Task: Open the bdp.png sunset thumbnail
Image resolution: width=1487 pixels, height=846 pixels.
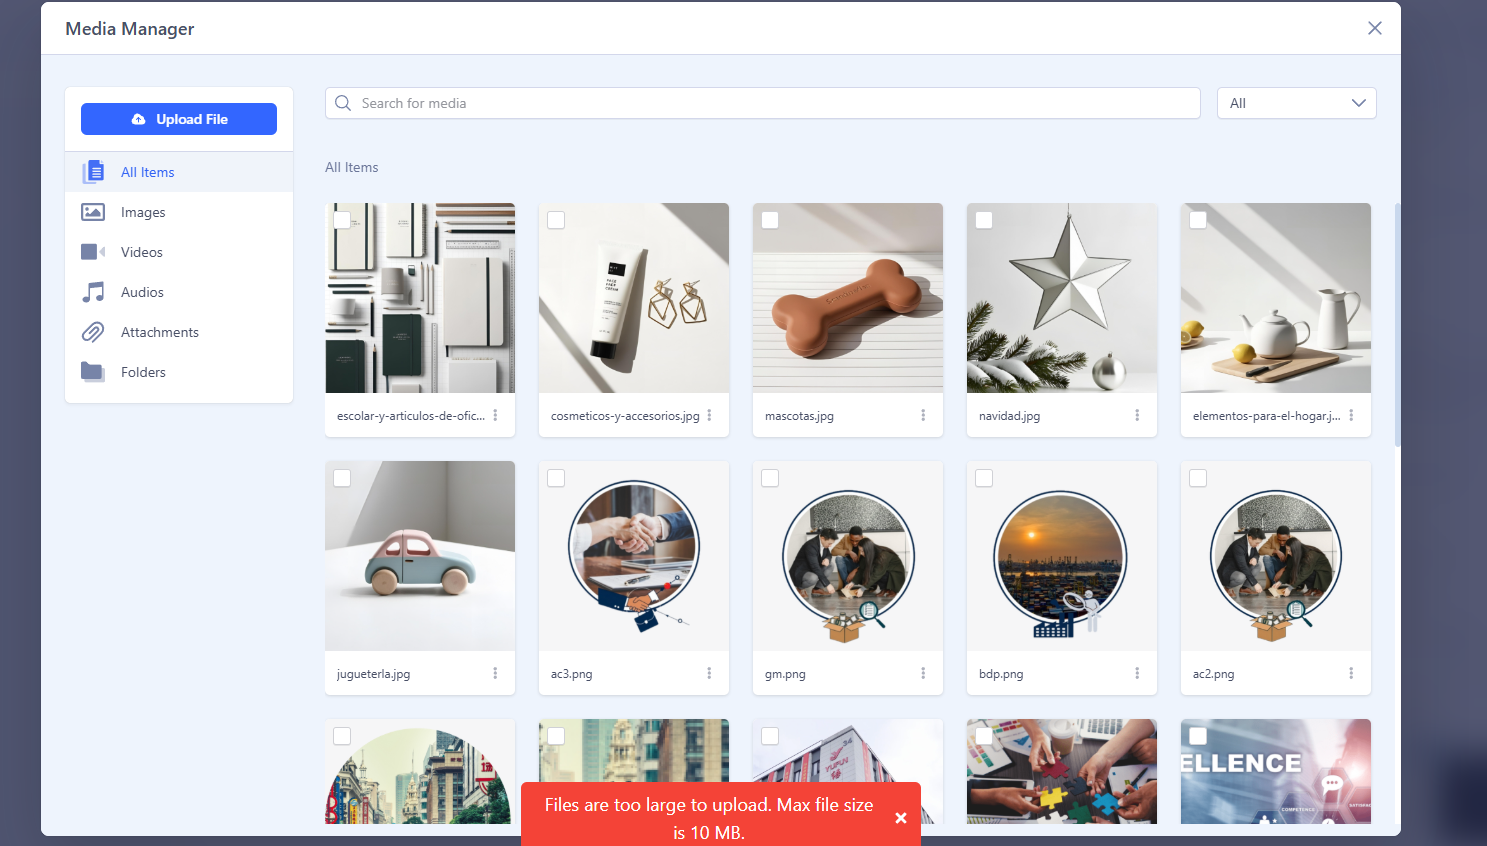Action: (1062, 556)
